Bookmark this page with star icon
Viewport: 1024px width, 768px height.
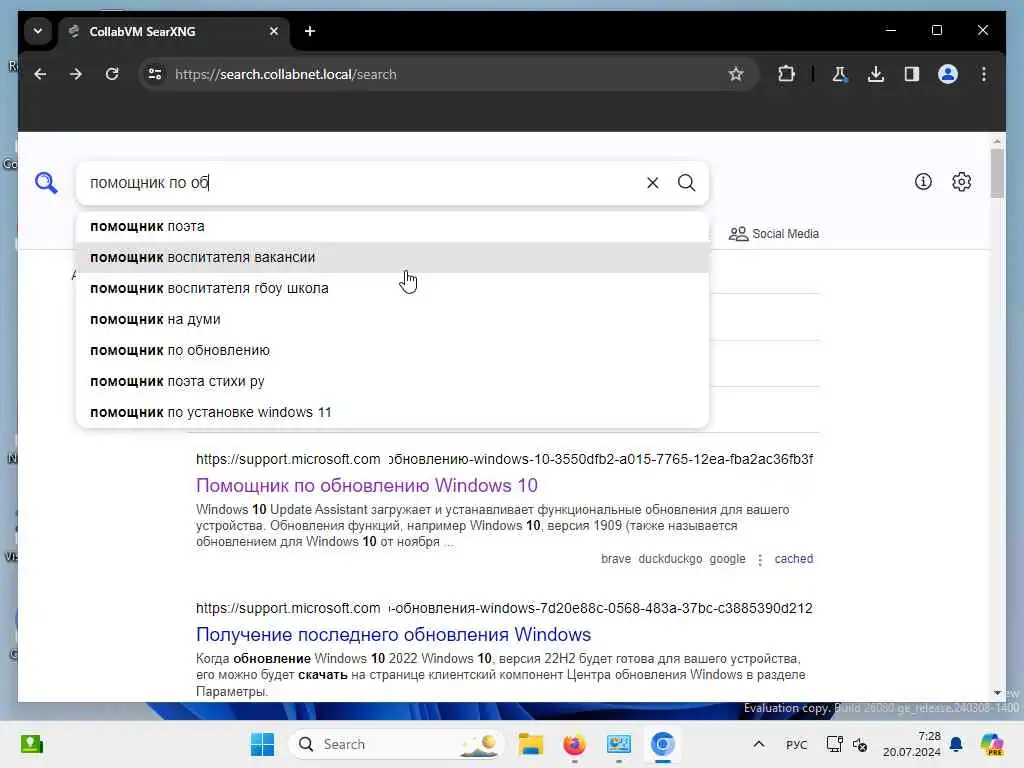736,74
